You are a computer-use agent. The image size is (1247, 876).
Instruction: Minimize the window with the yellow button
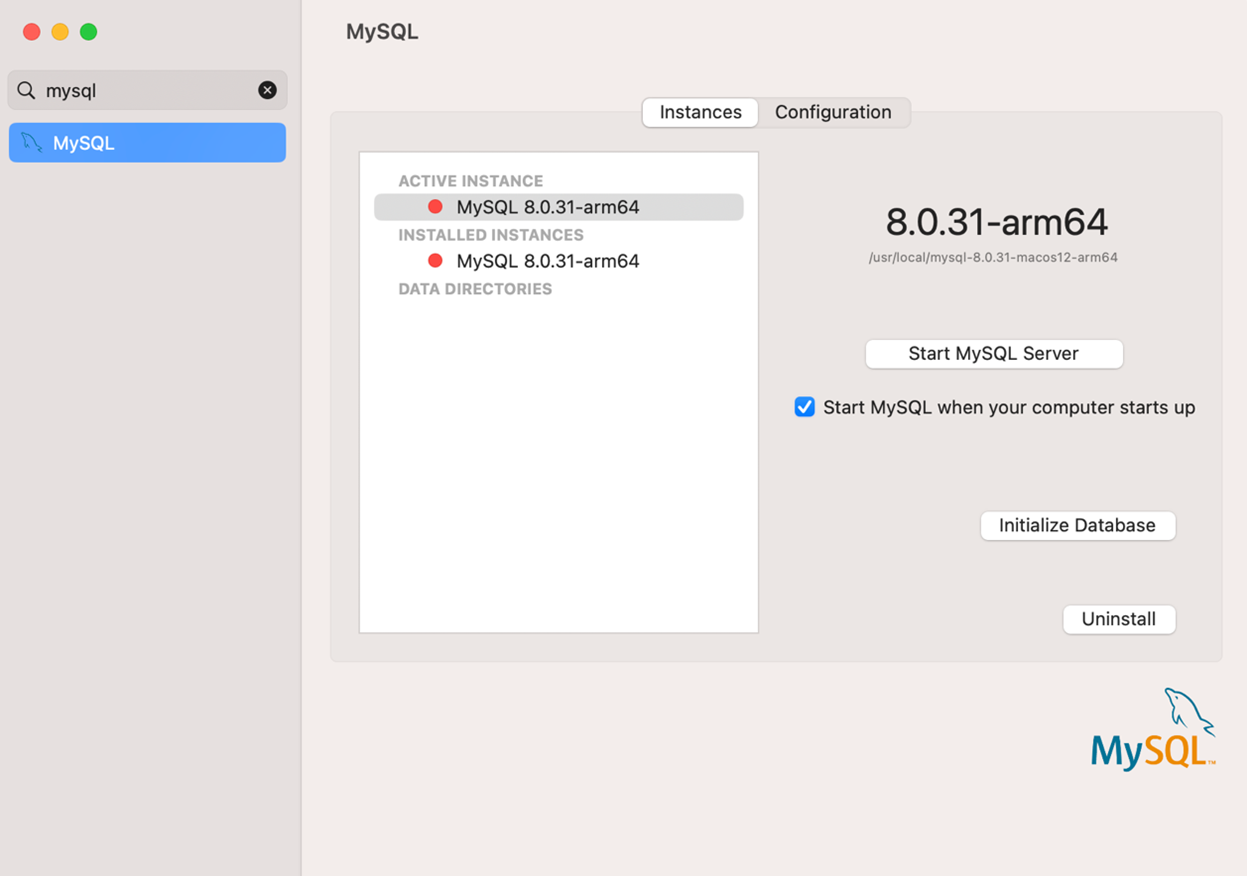[x=60, y=32]
